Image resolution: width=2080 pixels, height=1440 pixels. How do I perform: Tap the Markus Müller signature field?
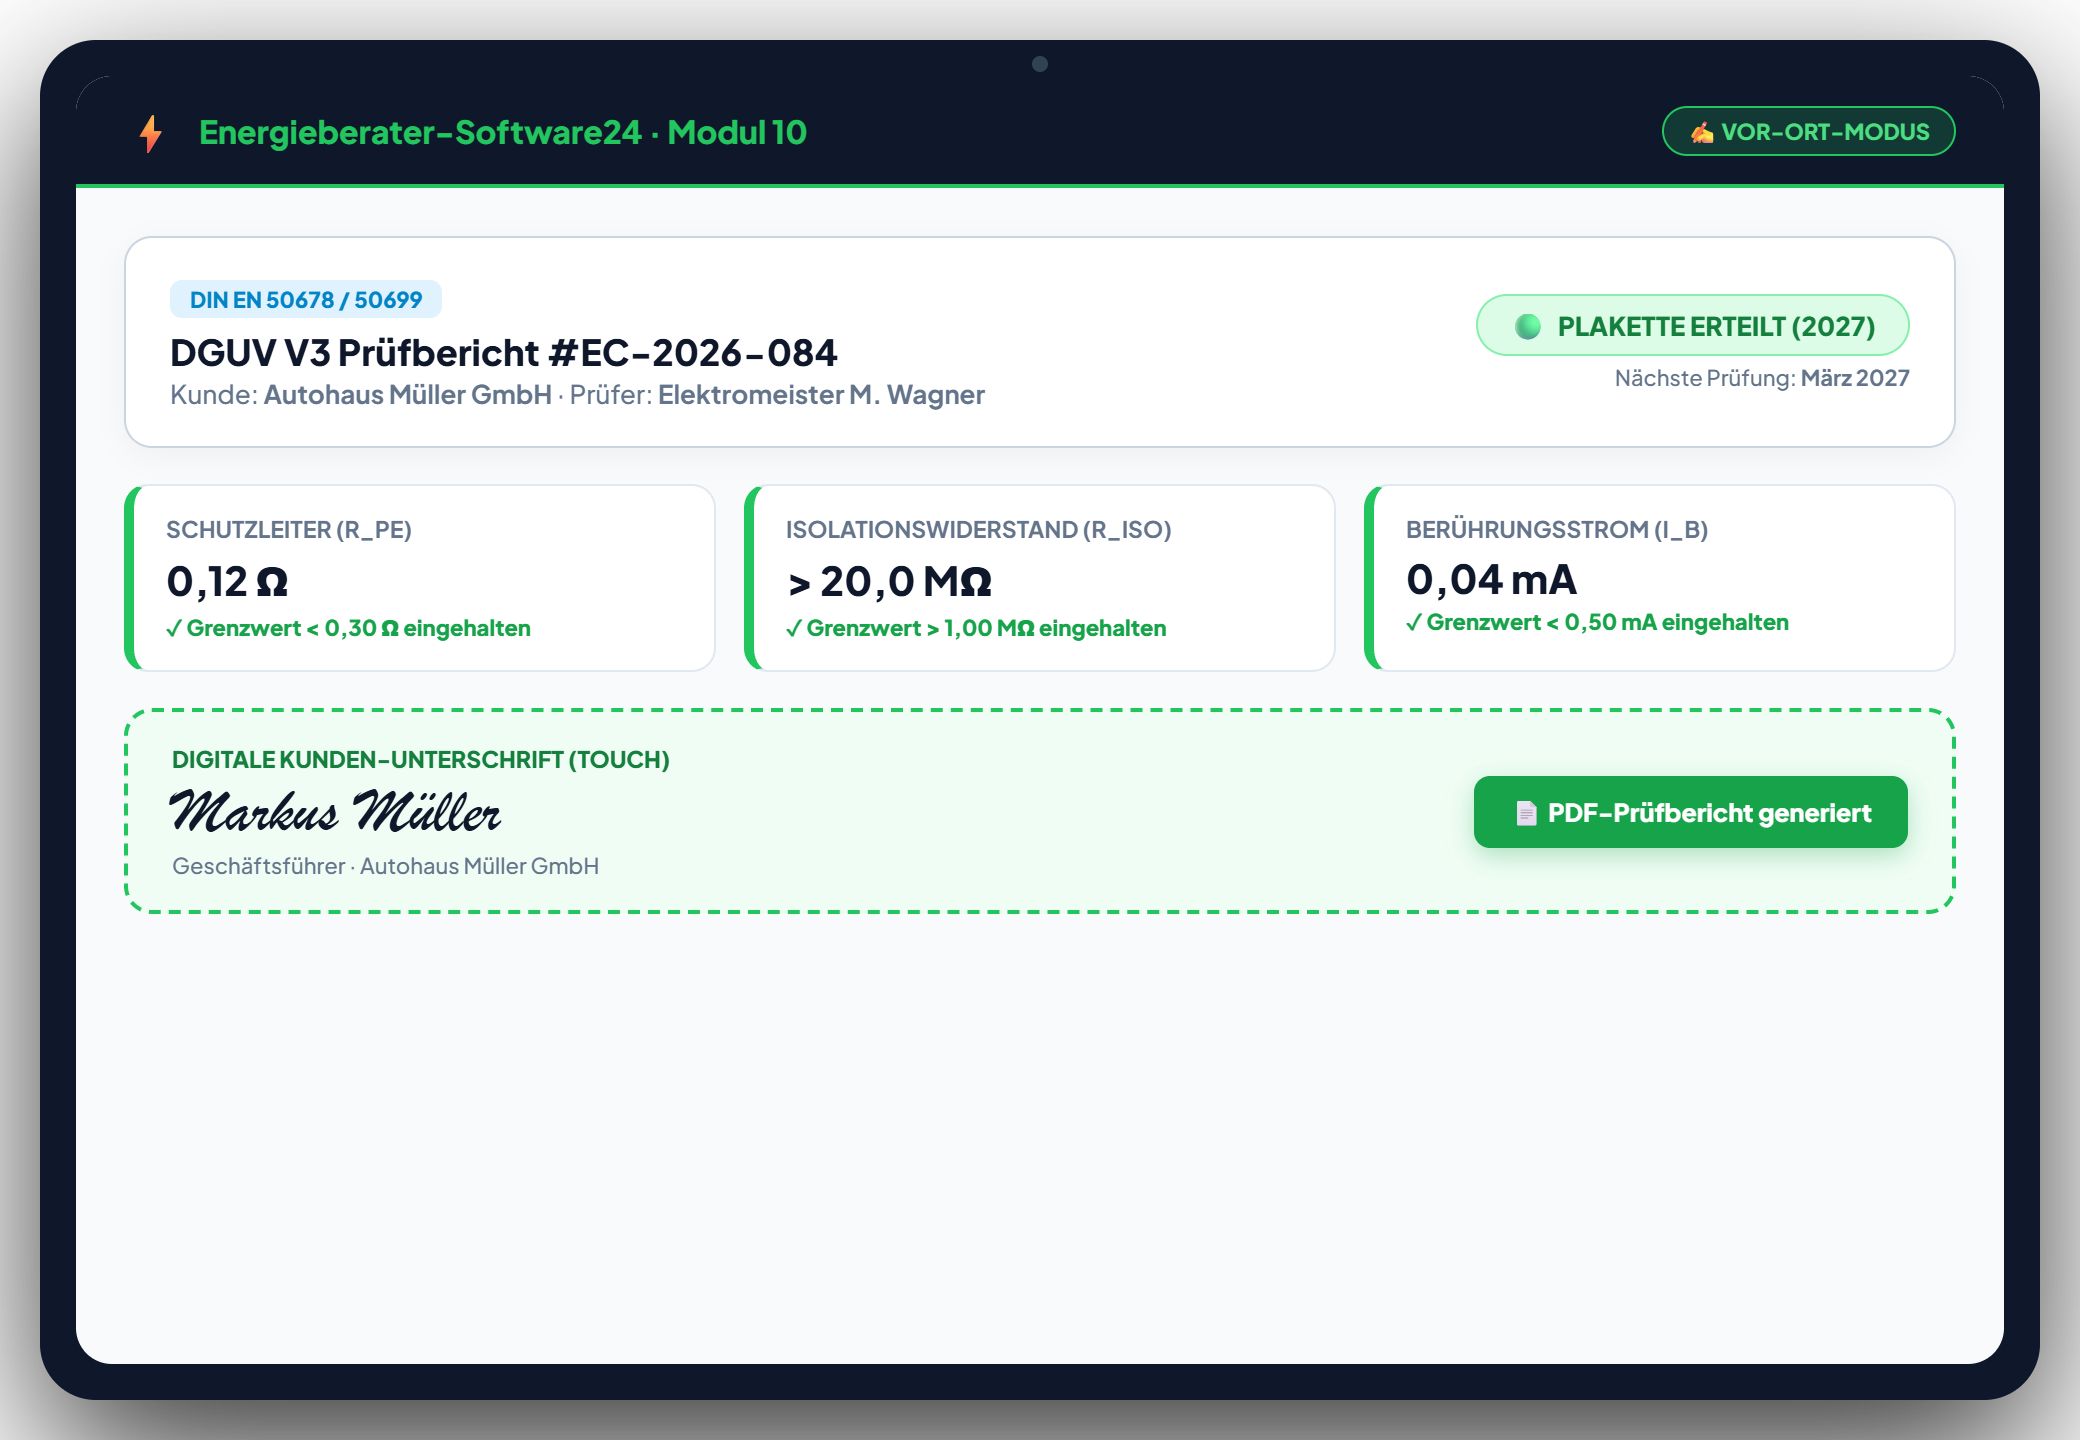[335, 812]
